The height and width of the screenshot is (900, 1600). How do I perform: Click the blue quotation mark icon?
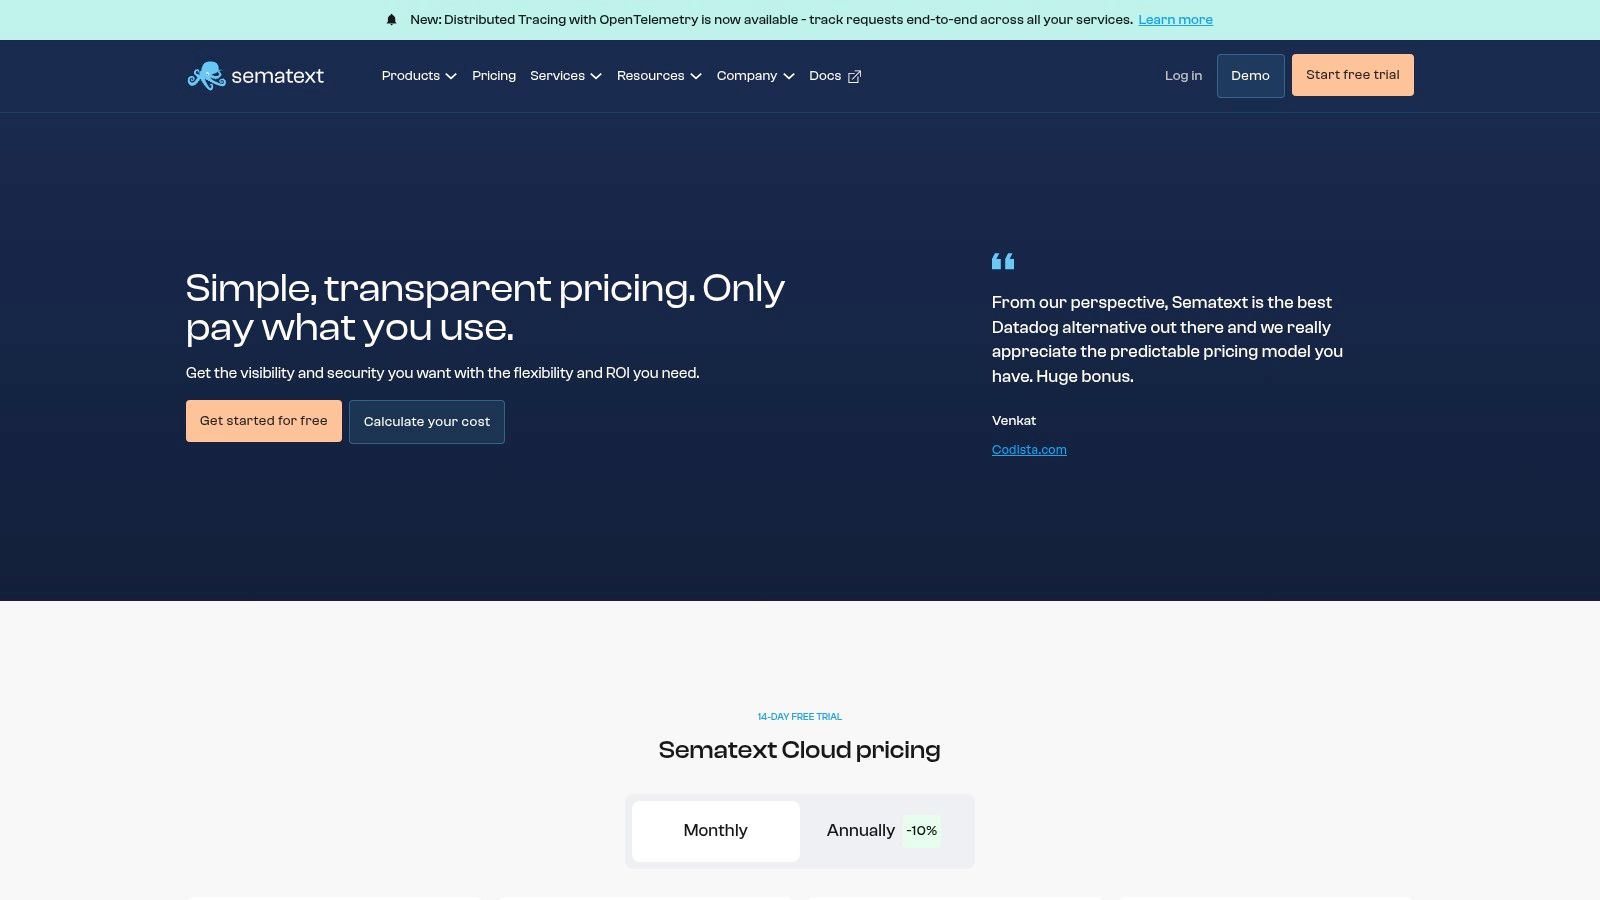(x=1003, y=261)
